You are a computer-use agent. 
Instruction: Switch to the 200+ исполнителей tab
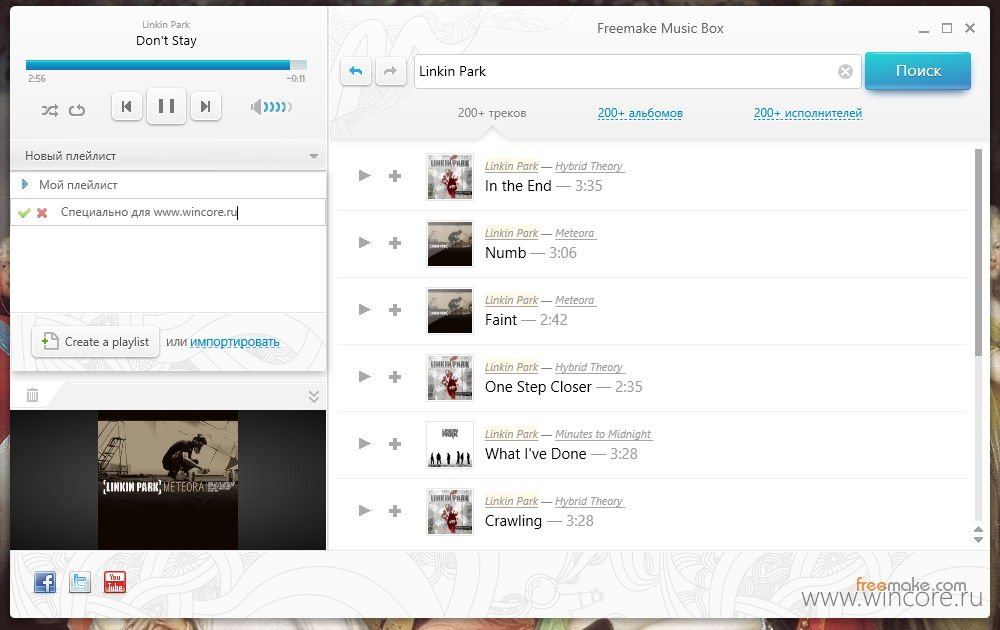coord(808,113)
